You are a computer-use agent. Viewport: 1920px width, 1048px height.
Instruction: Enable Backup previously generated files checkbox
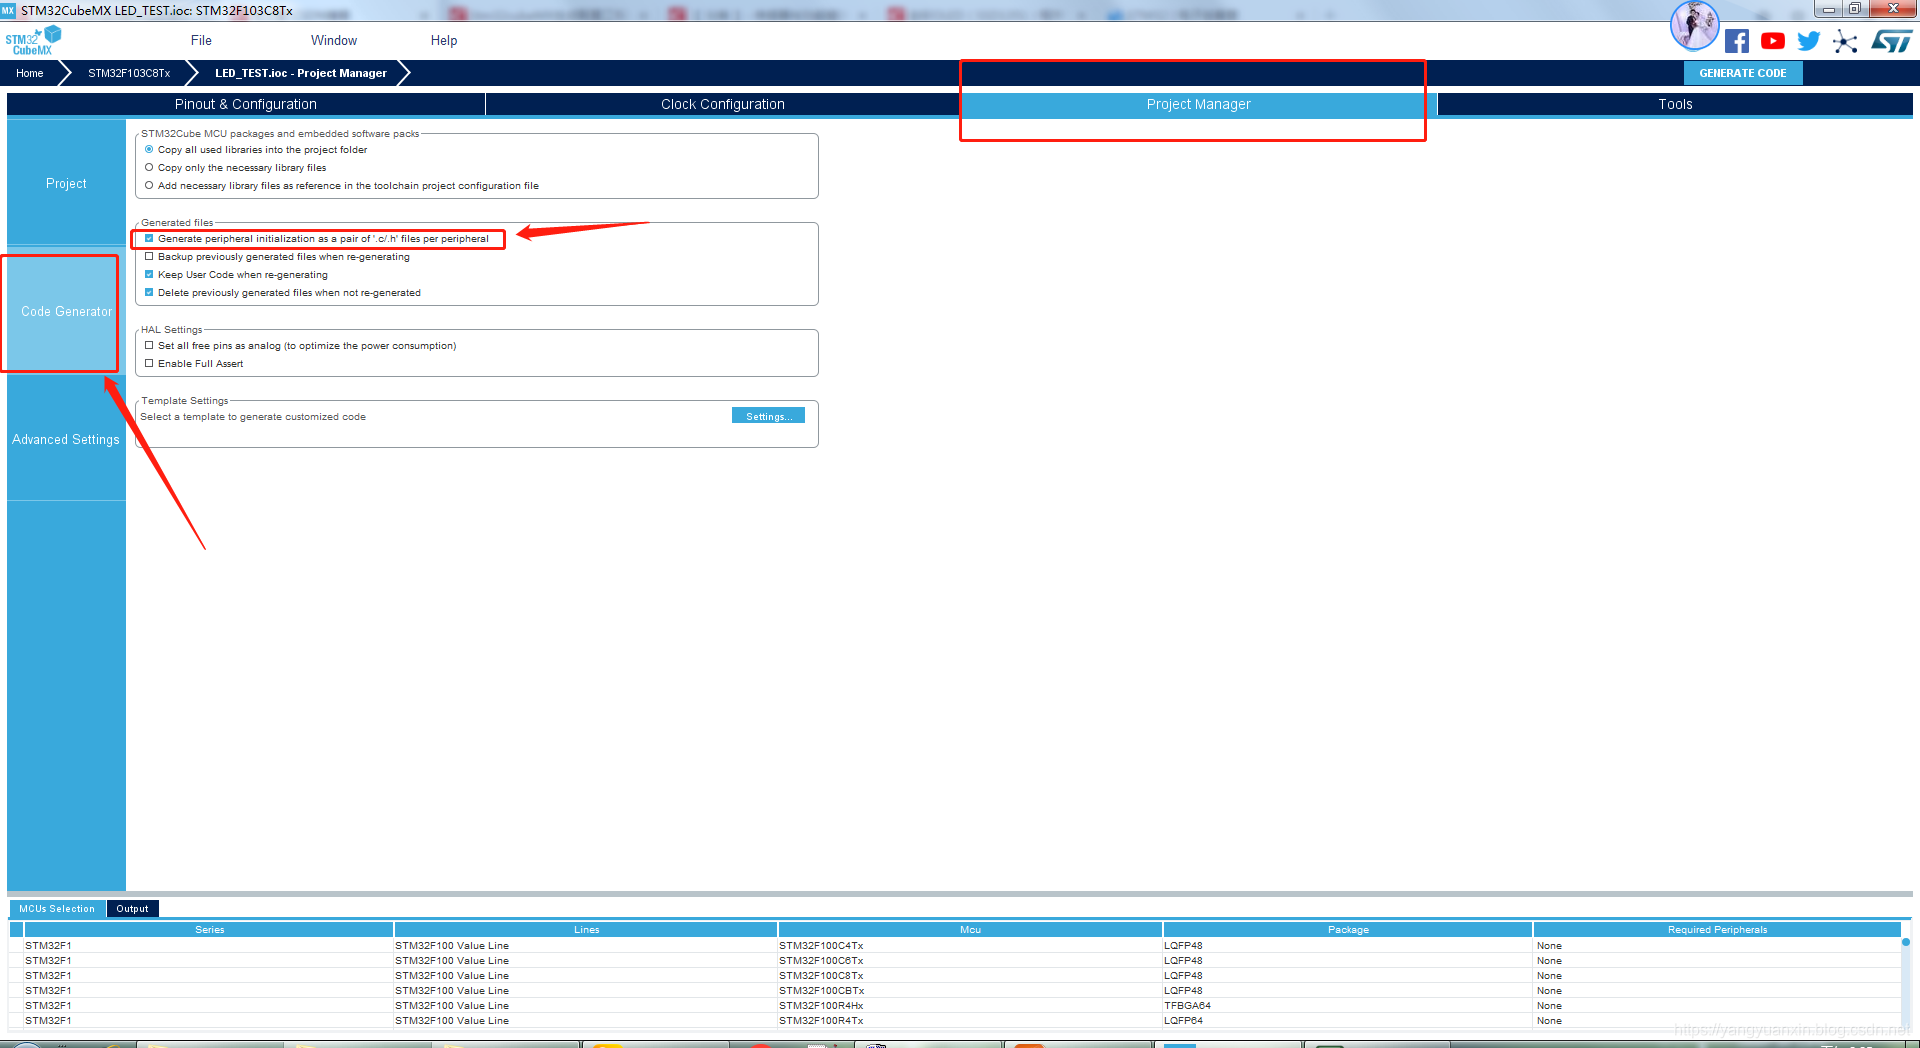[149, 257]
